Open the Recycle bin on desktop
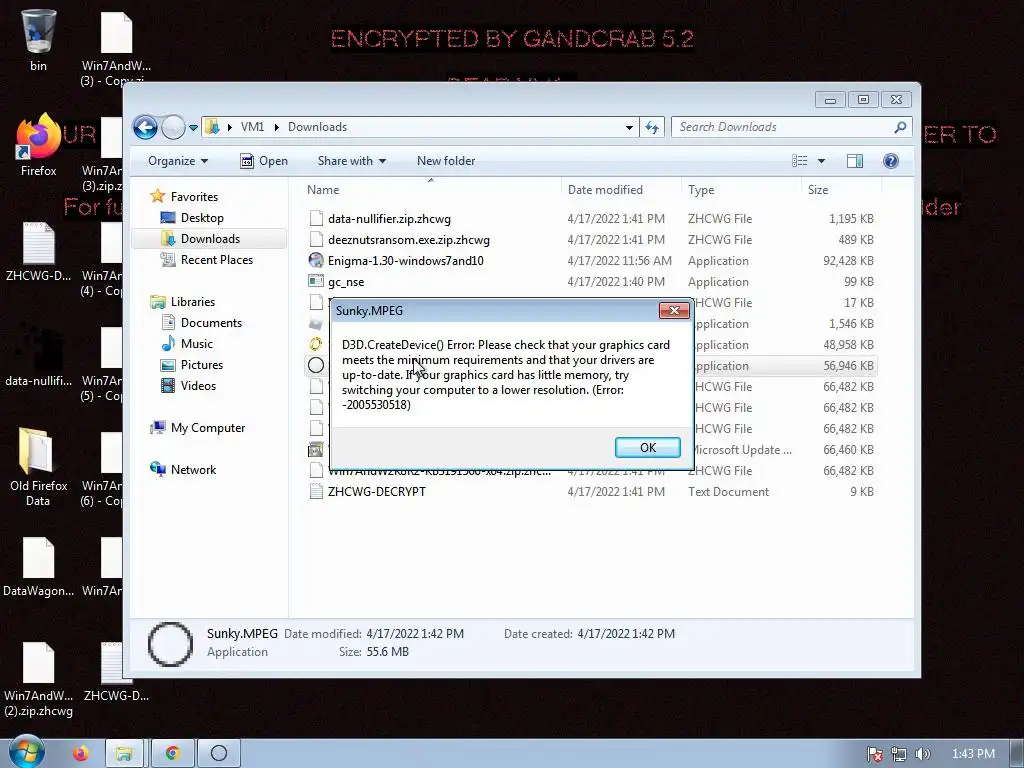 point(39,39)
